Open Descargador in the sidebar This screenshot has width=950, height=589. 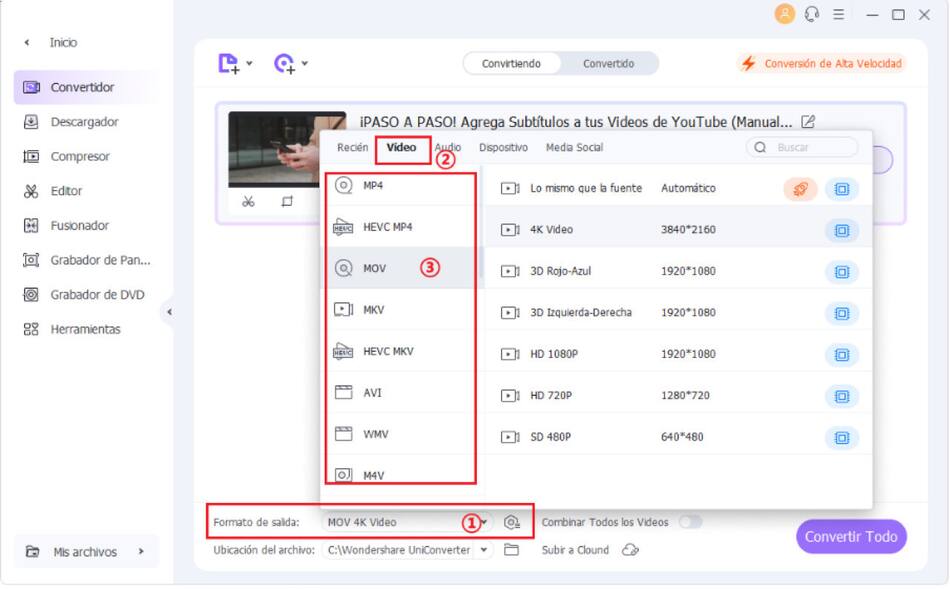[x=85, y=122]
